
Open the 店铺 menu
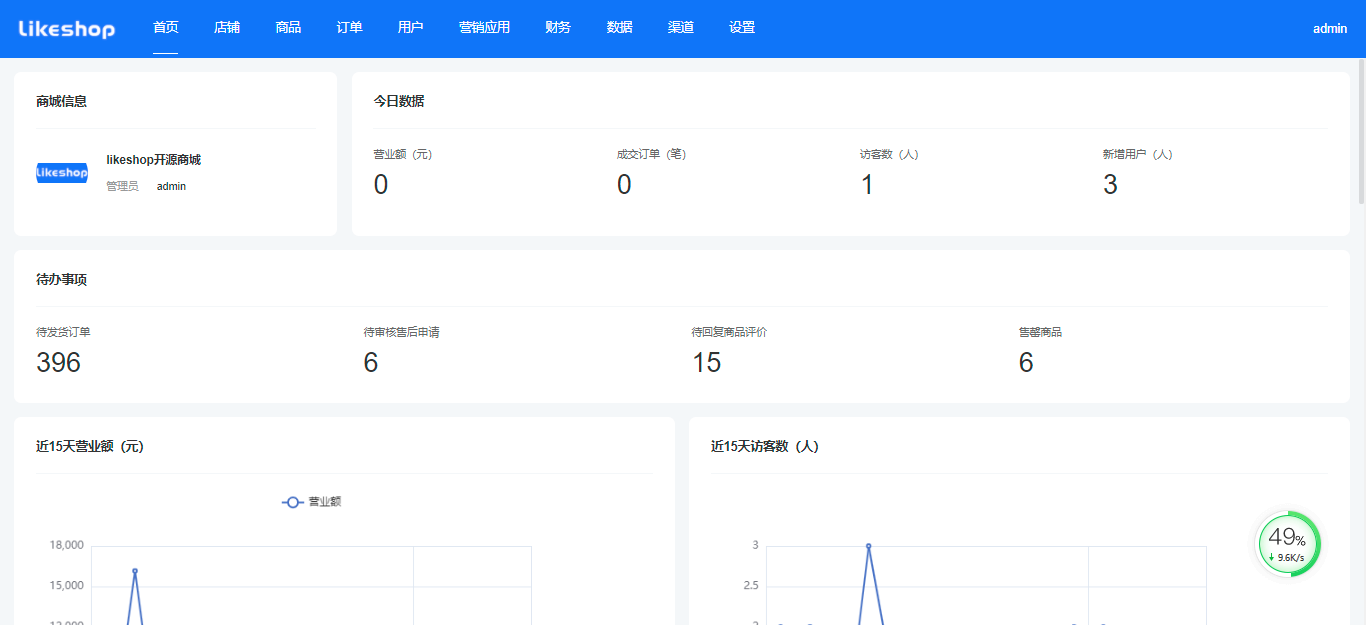[227, 28]
